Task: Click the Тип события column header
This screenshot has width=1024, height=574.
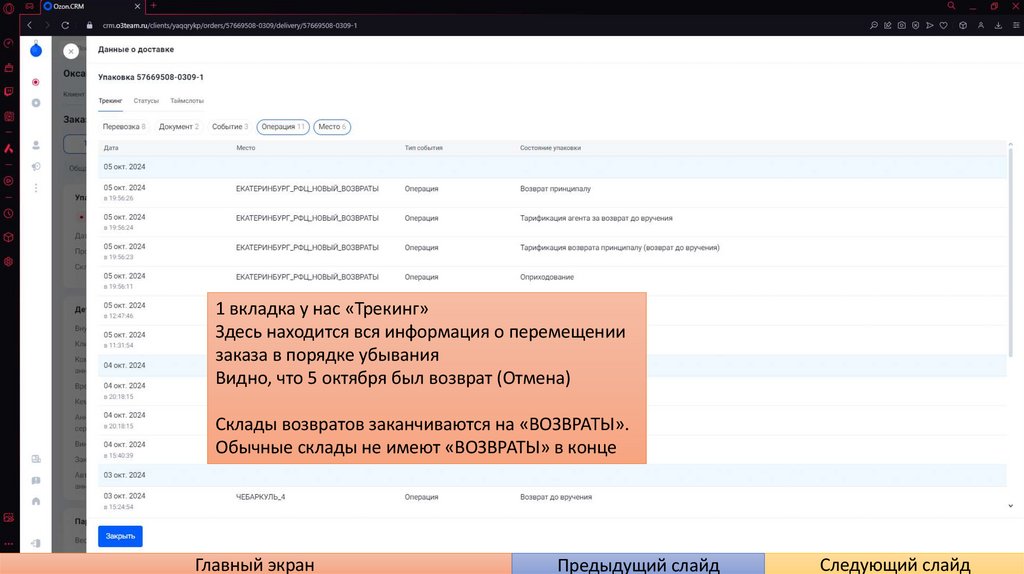Action: [x=423, y=148]
